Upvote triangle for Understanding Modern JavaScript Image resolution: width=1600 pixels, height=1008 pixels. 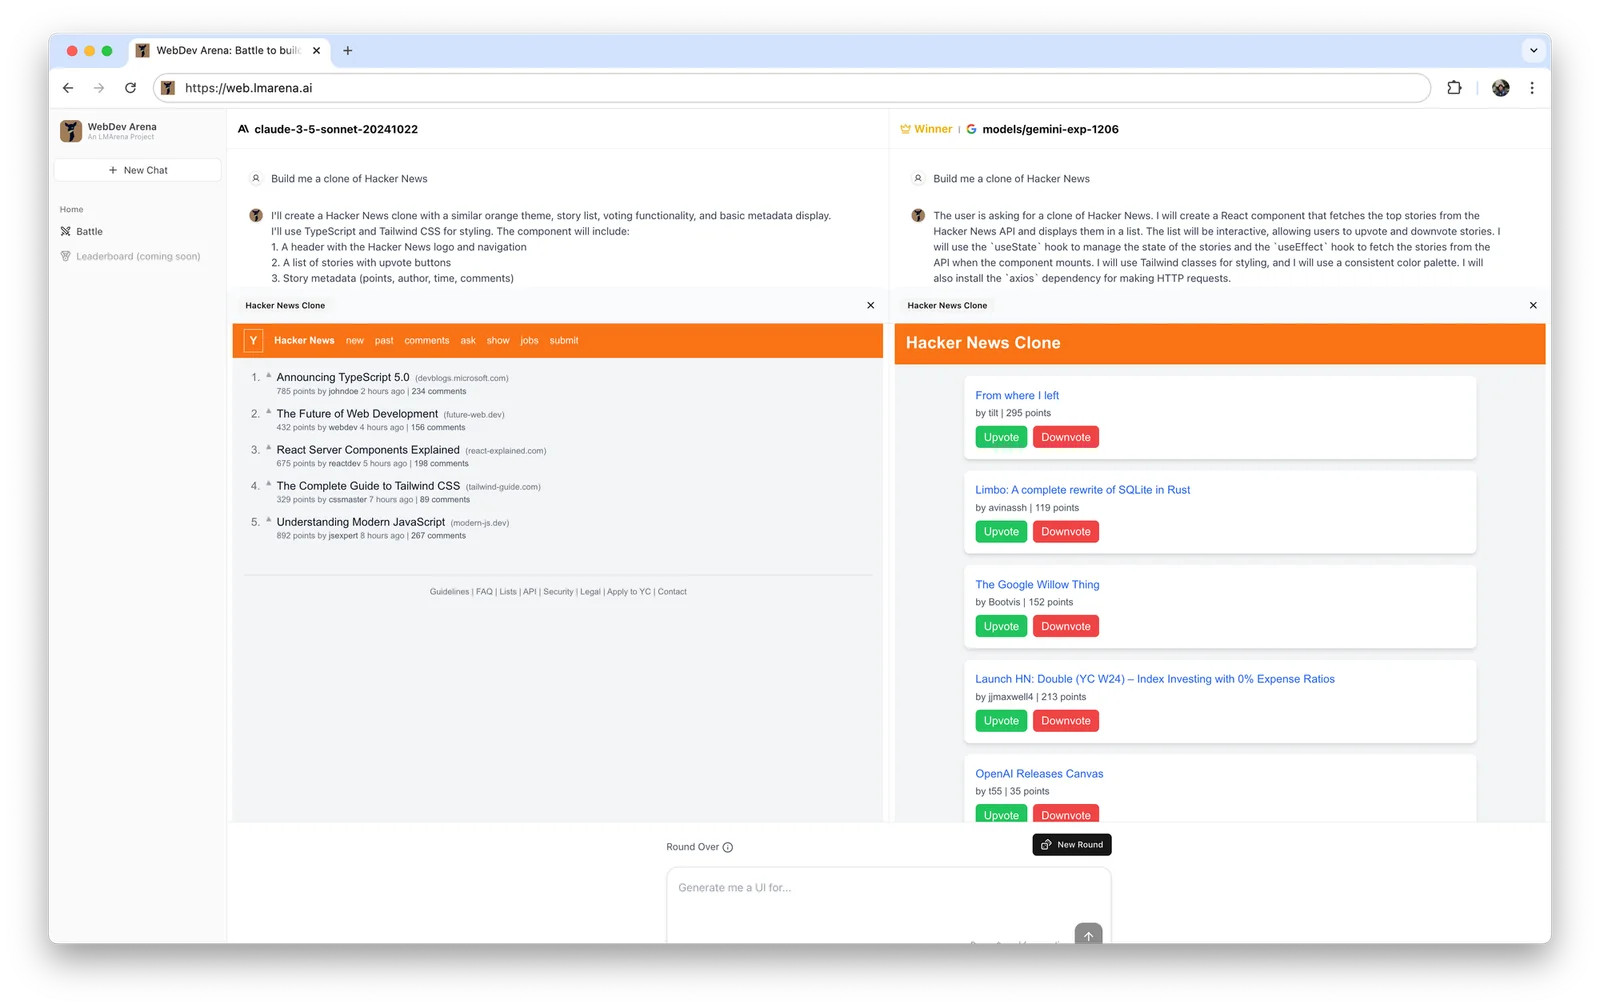[268, 519]
